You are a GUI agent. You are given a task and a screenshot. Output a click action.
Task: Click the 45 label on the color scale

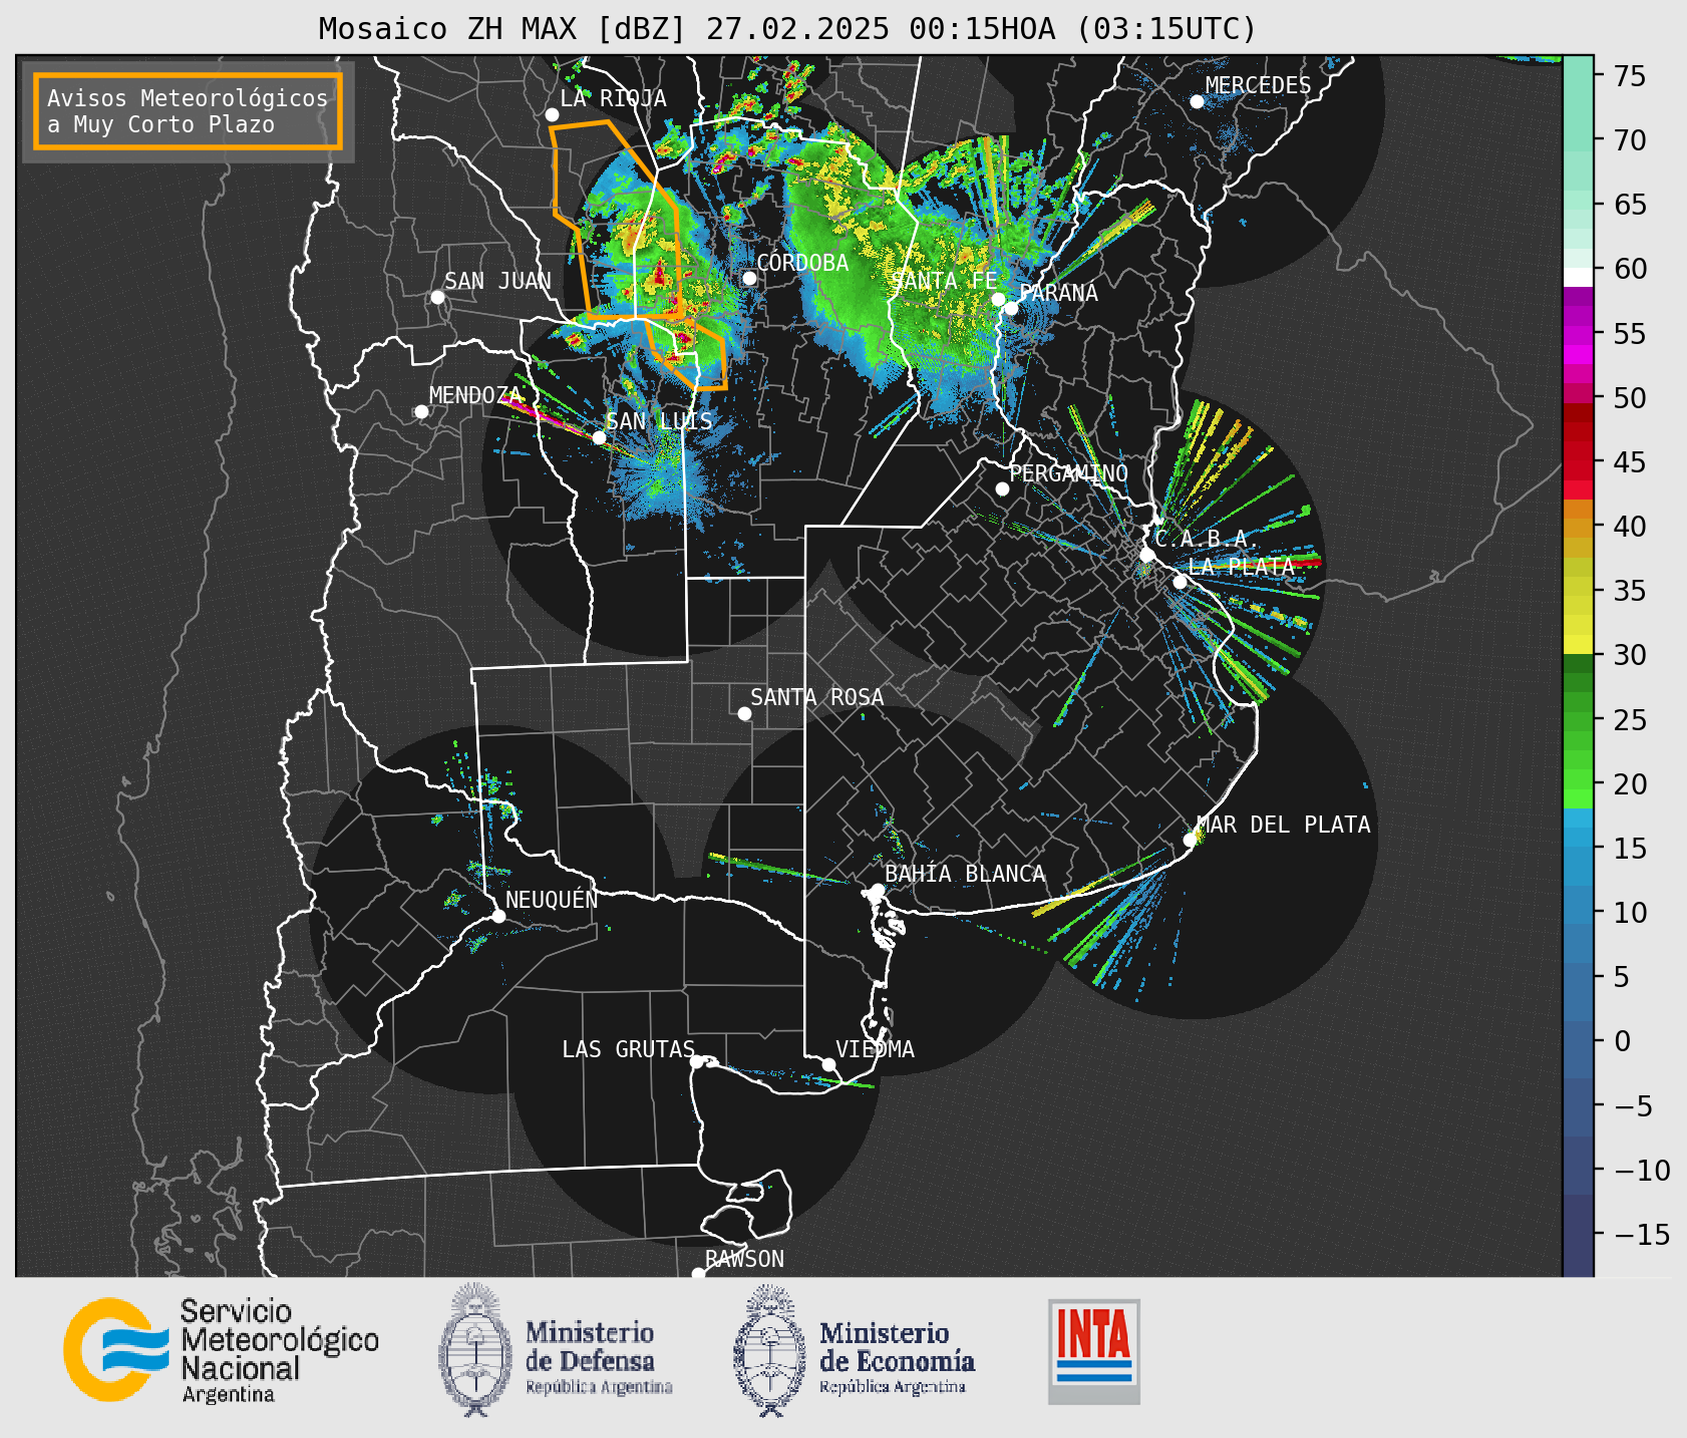1629,462
